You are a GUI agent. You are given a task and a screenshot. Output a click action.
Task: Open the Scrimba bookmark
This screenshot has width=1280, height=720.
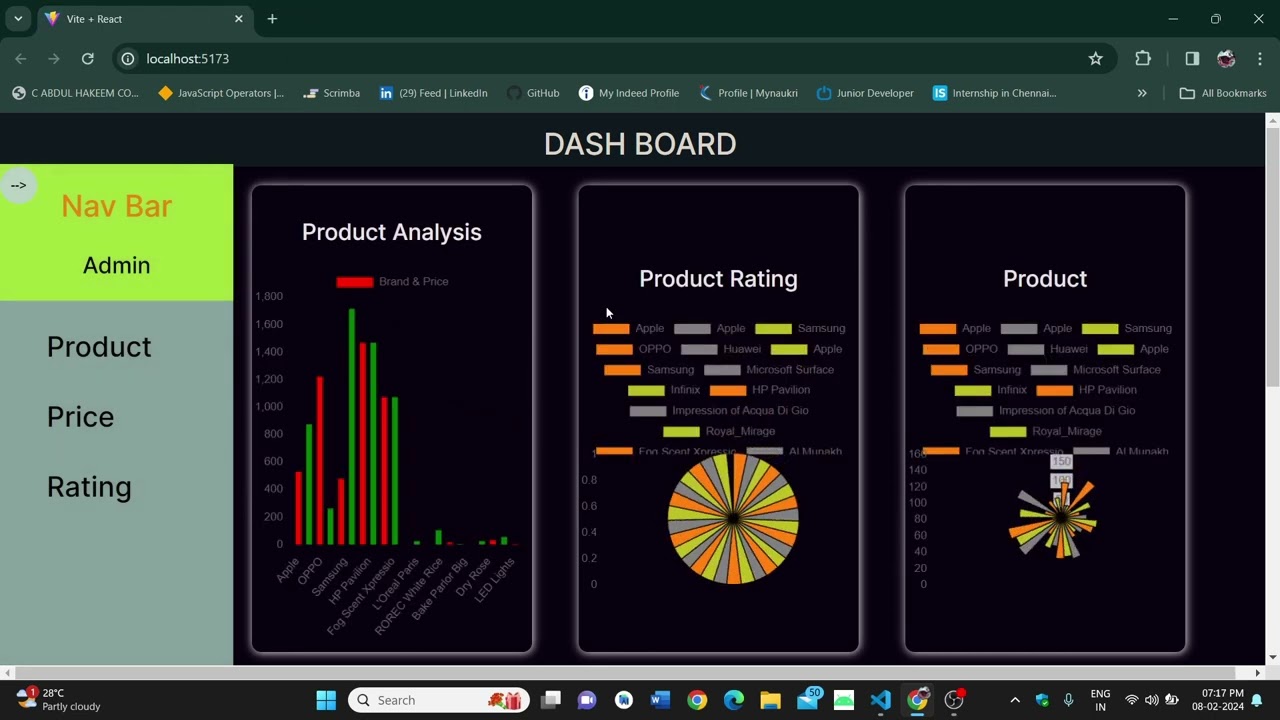point(330,93)
